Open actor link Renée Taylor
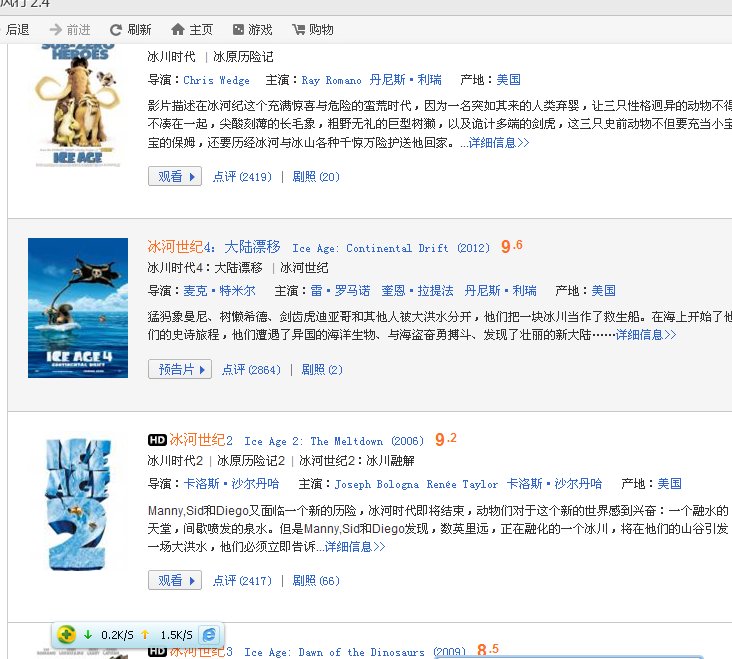Viewport: 732px width, 659px height. [x=462, y=484]
